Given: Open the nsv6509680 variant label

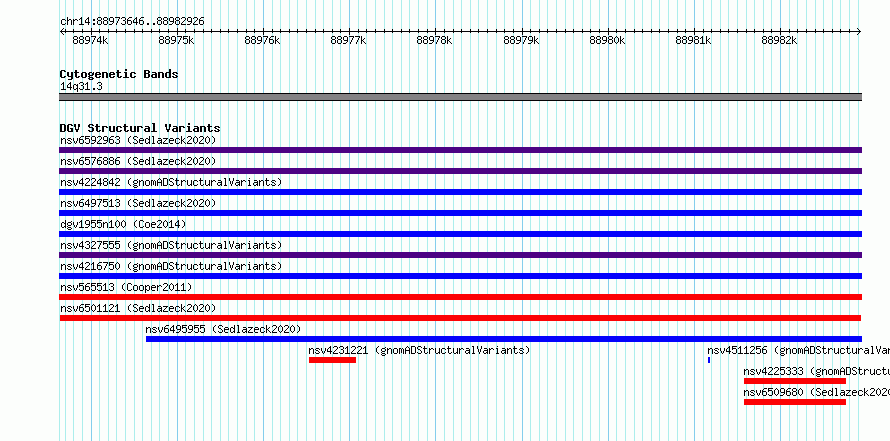Looking at the screenshot, I should click(x=816, y=392).
